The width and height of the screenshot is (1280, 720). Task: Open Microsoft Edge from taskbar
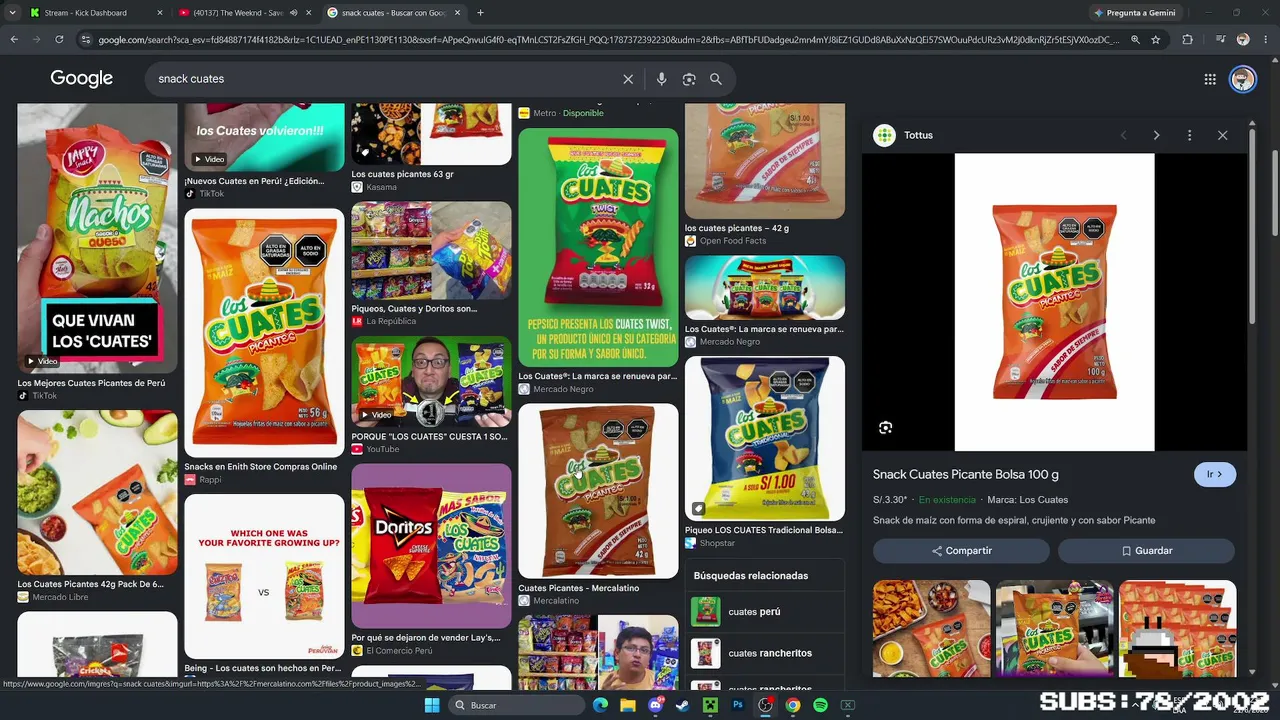click(600, 705)
